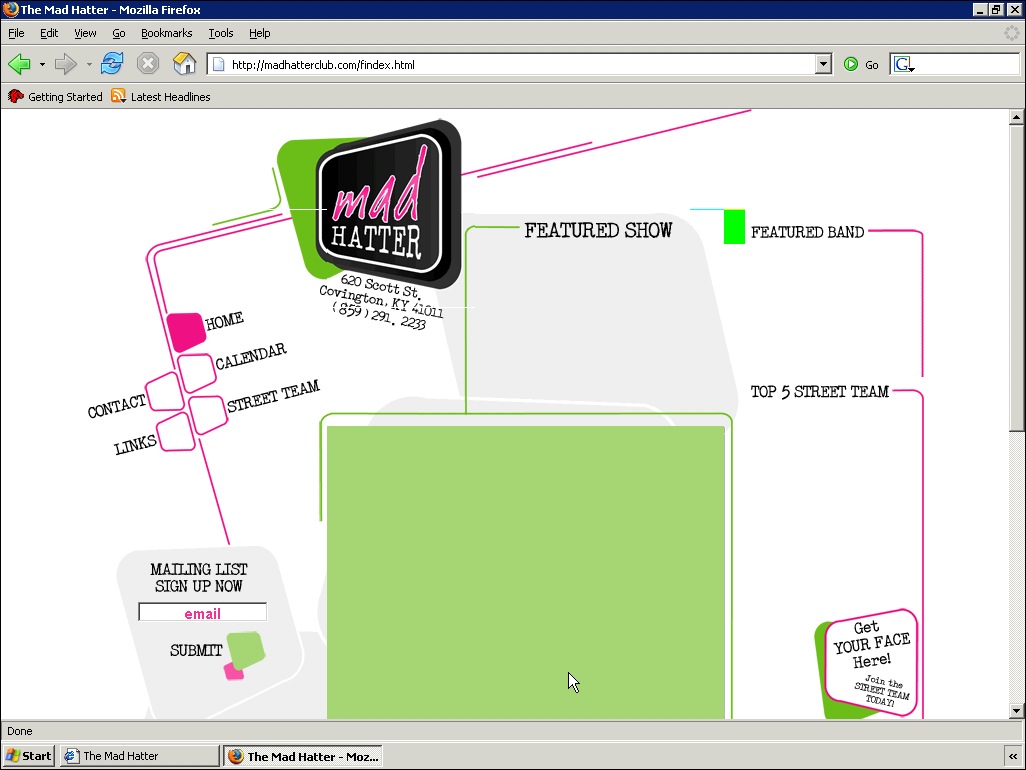The image size is (1026, 770).
Task: Click the STREET TEAM link text
Action: pos(274,396)
